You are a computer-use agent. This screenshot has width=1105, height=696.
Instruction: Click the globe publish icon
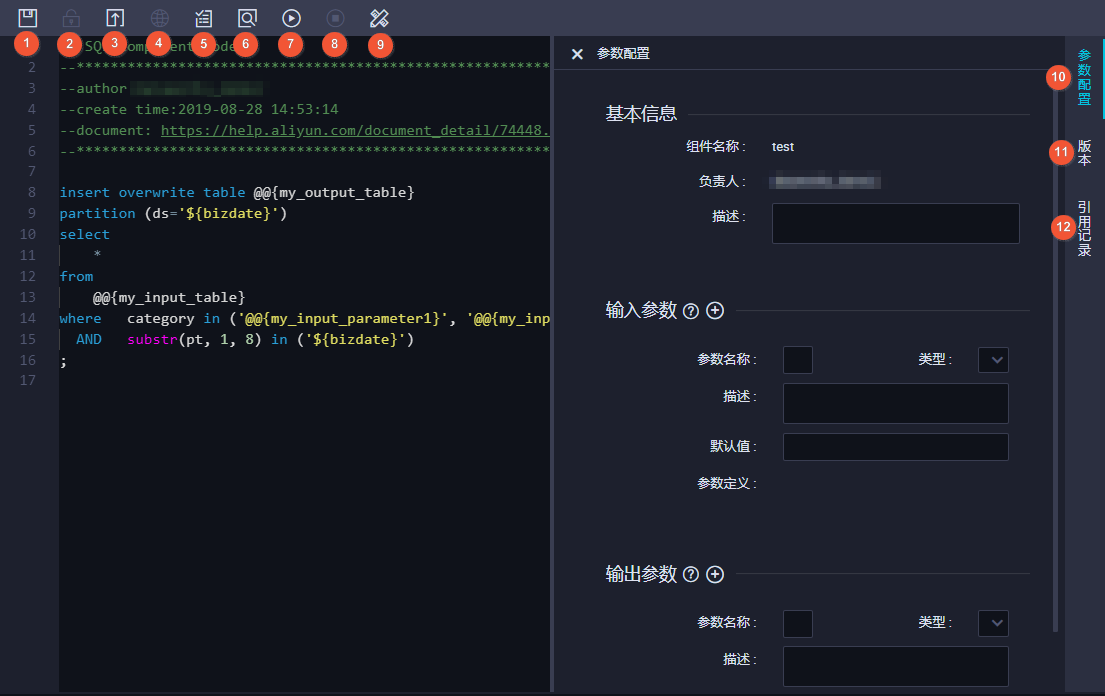point(160,18)
